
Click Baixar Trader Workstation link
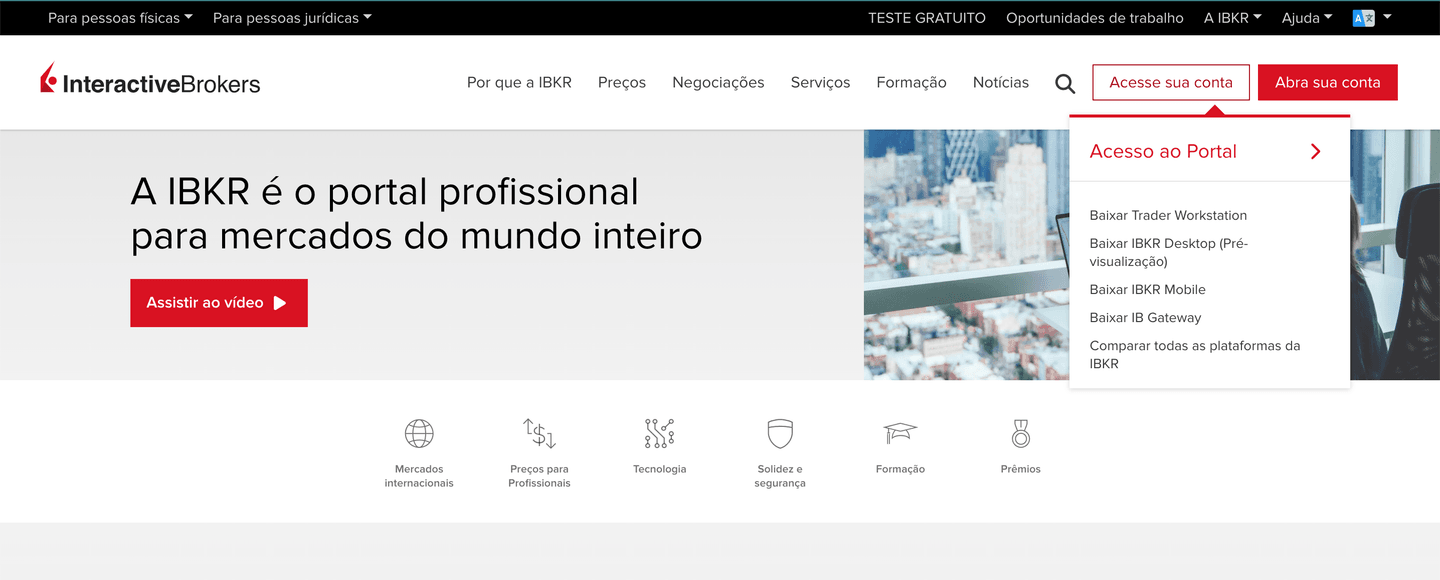pos(1168,216)
